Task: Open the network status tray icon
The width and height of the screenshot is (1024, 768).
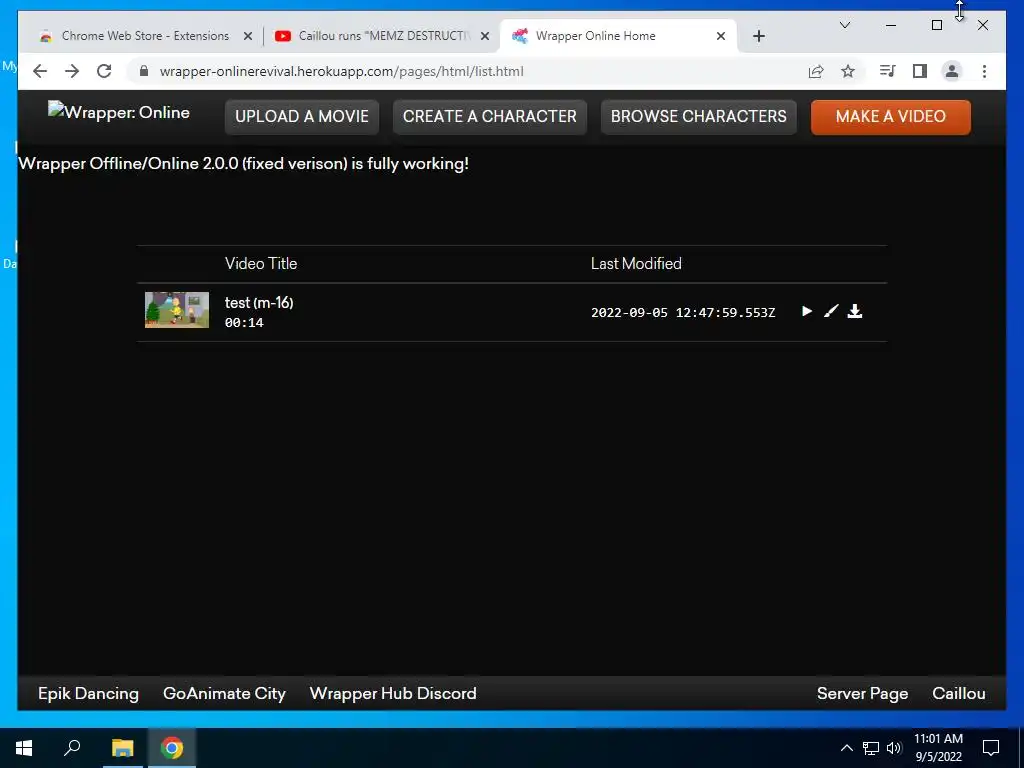Action: pos(871,748)
